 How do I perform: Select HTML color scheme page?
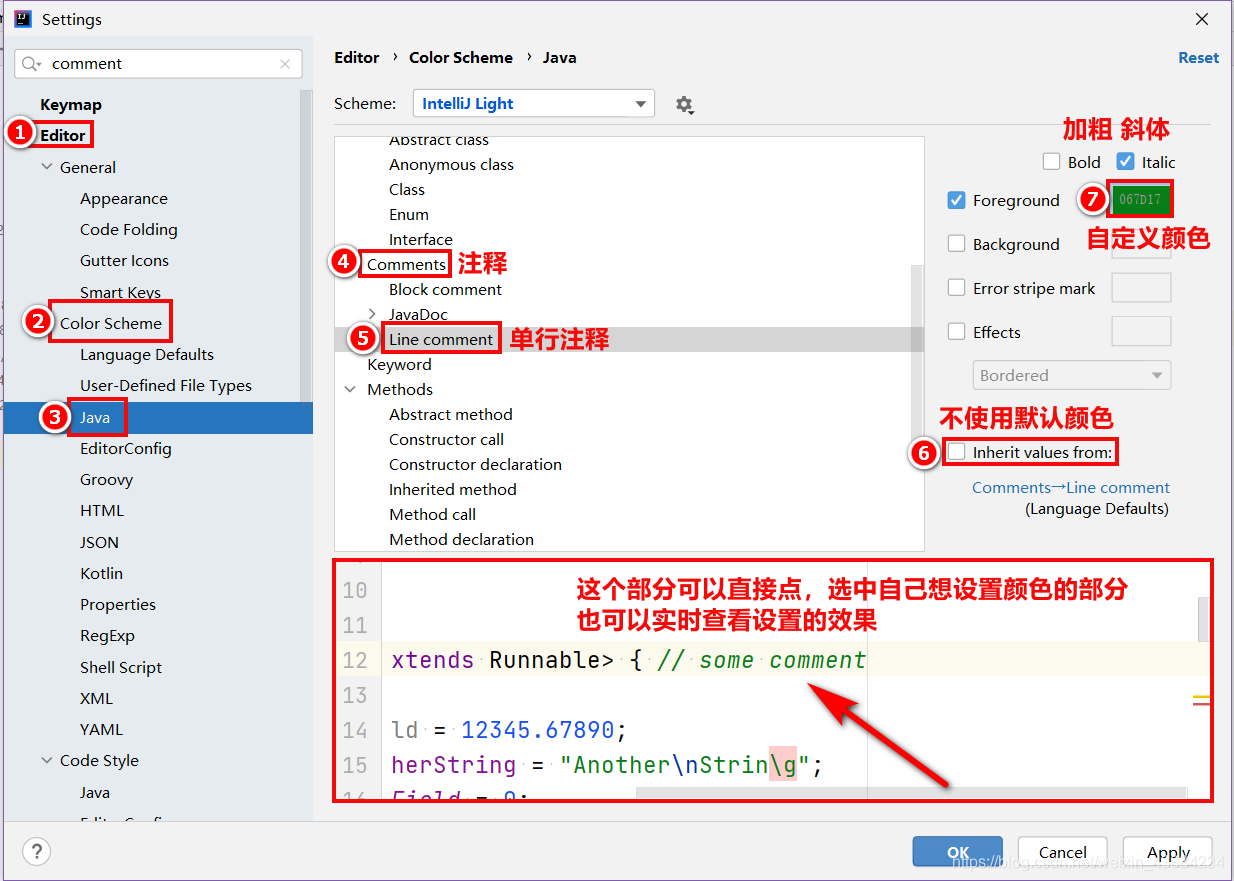tap(102, 510)
